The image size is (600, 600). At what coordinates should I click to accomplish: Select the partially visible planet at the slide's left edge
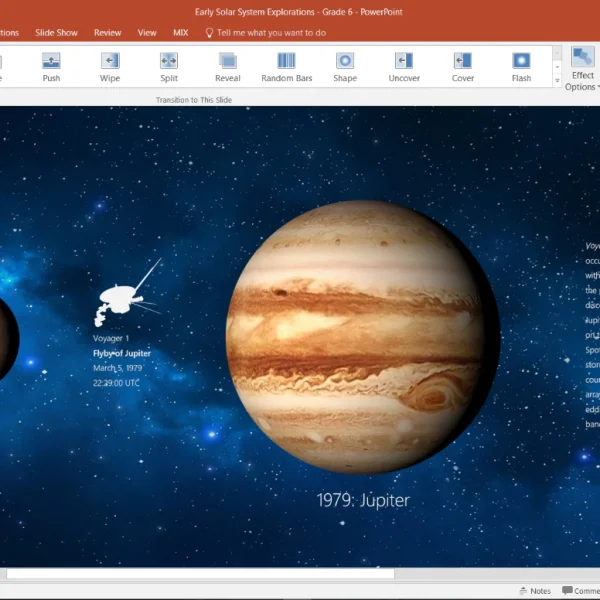tap(9, 339)
